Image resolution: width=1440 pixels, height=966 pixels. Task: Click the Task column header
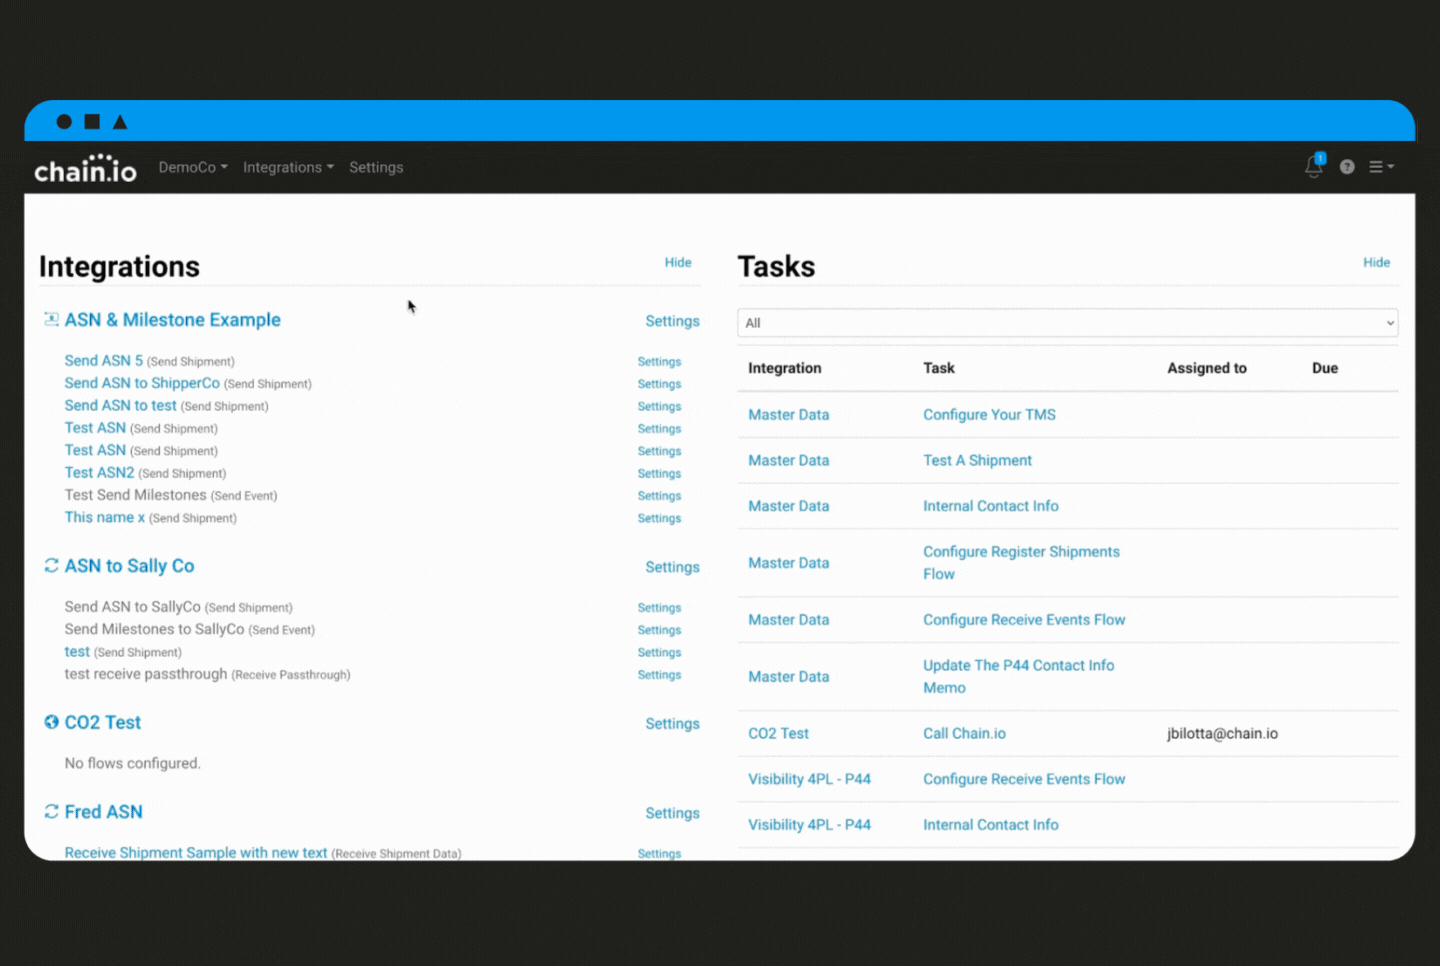(938, 368)
